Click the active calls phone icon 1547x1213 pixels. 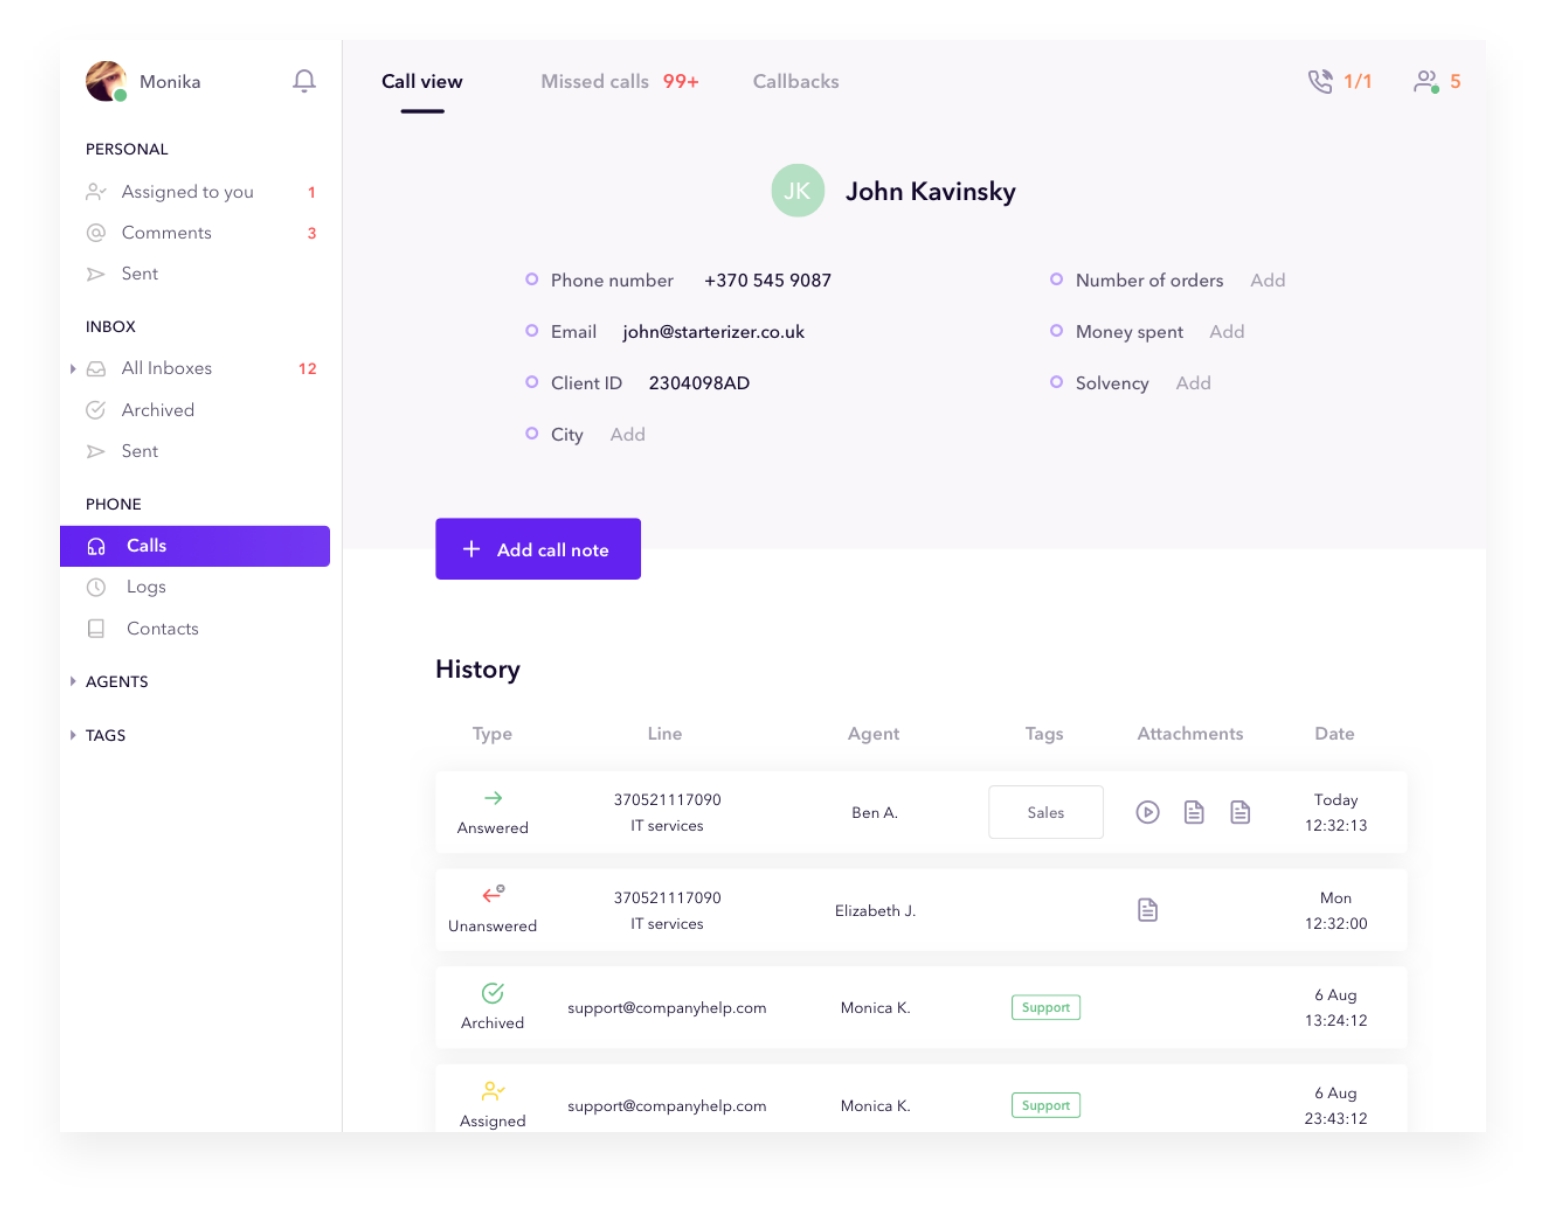1320,81
